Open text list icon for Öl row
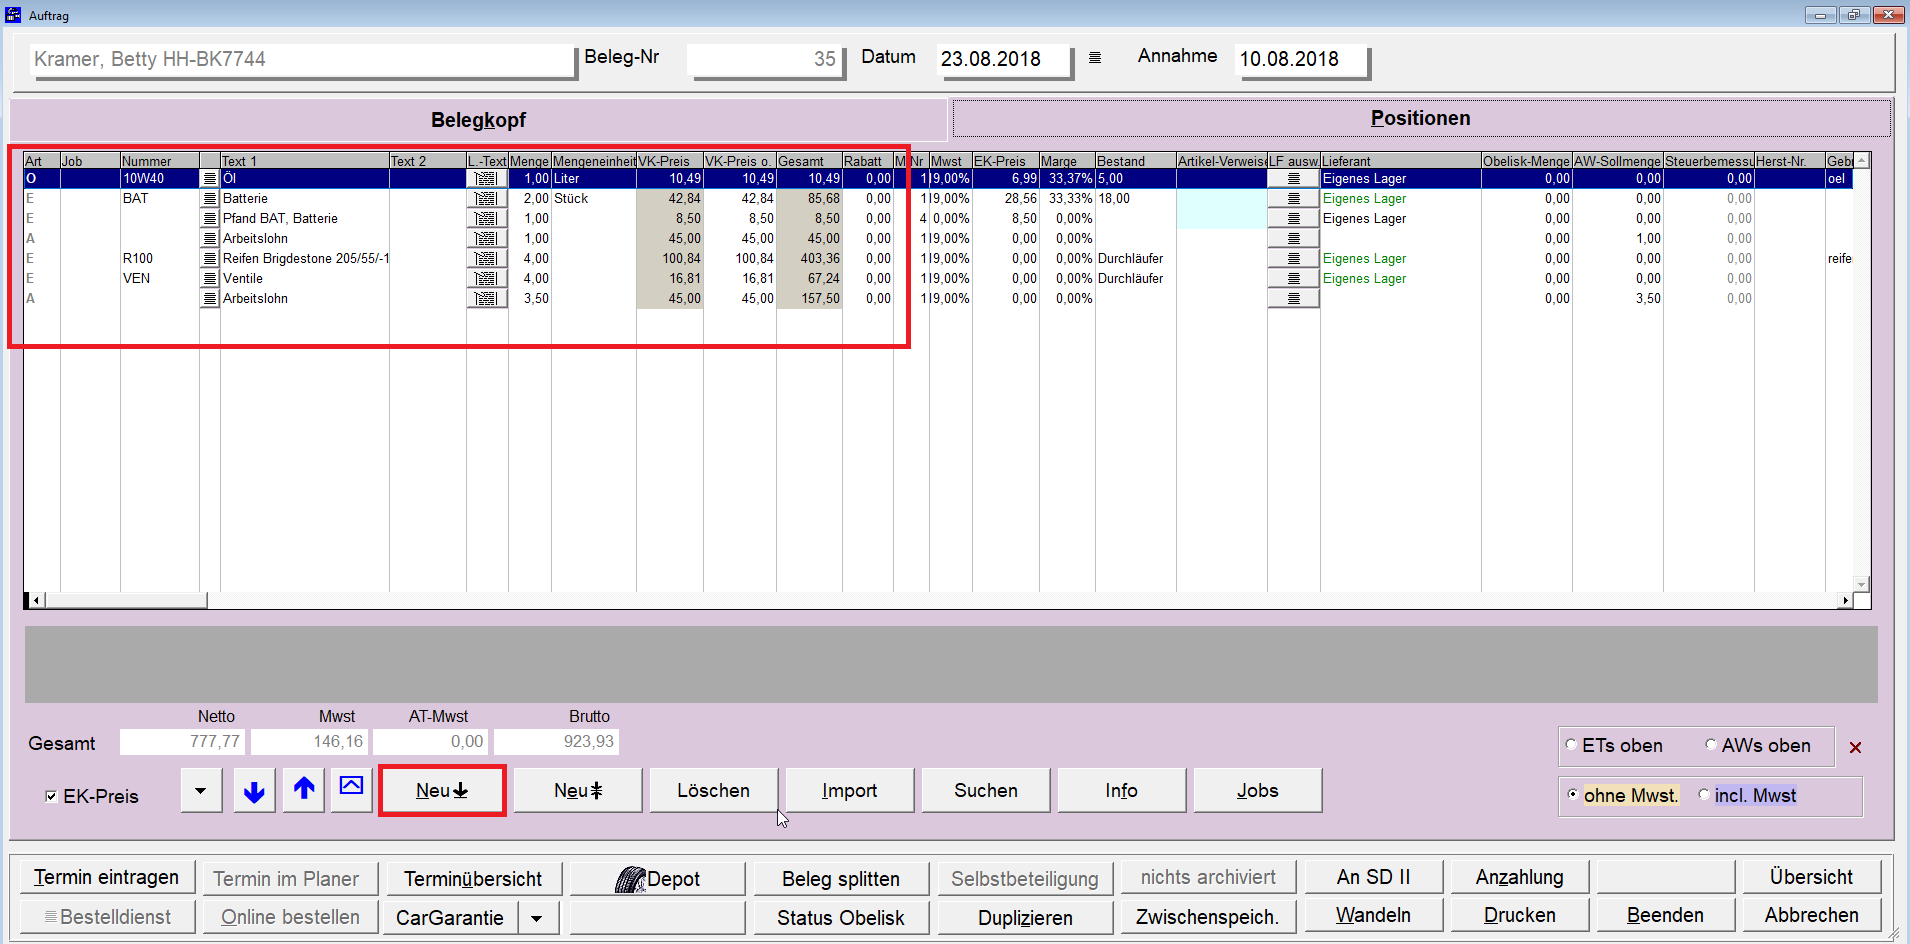 (210, 178)
